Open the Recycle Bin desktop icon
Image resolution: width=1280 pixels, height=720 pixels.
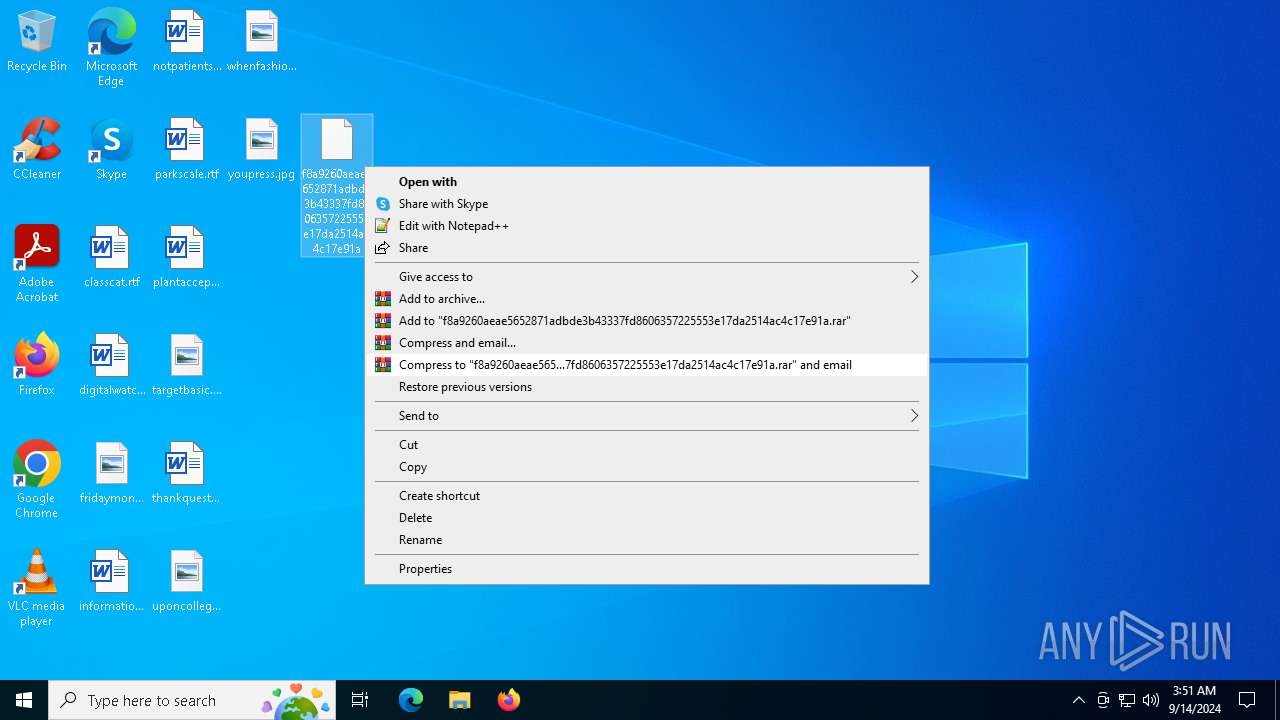37,42
